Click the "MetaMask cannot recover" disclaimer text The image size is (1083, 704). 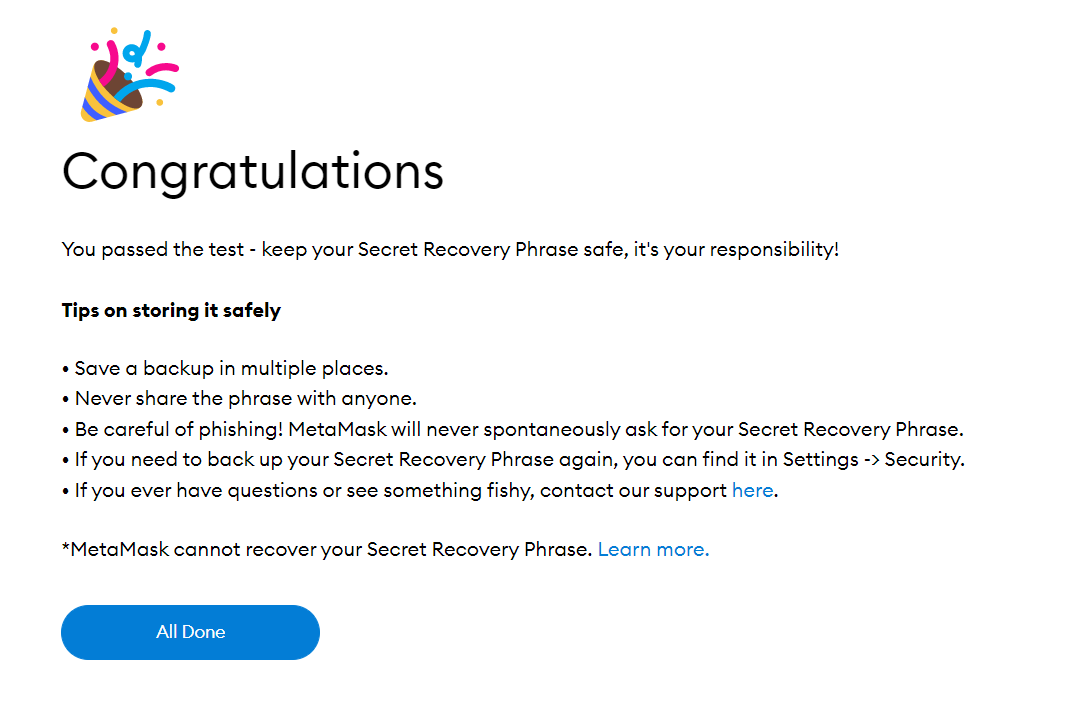coord(327,550)
